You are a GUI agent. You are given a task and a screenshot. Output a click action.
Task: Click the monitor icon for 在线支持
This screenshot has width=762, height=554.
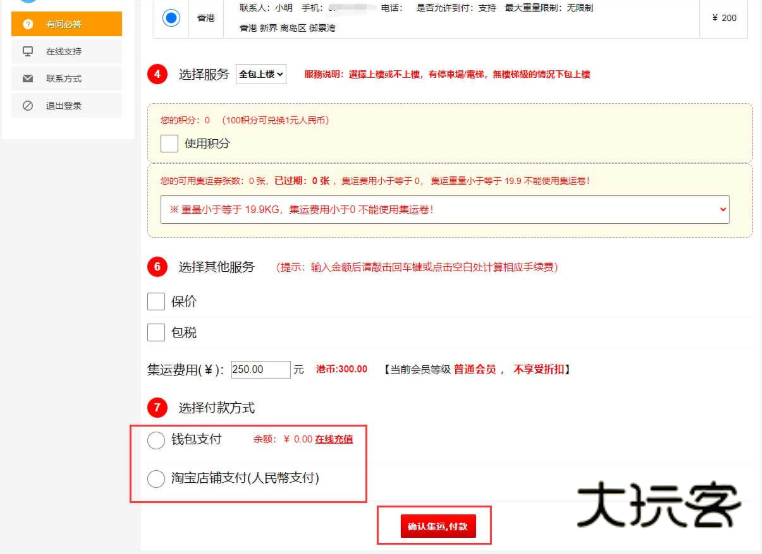[27, 51]
